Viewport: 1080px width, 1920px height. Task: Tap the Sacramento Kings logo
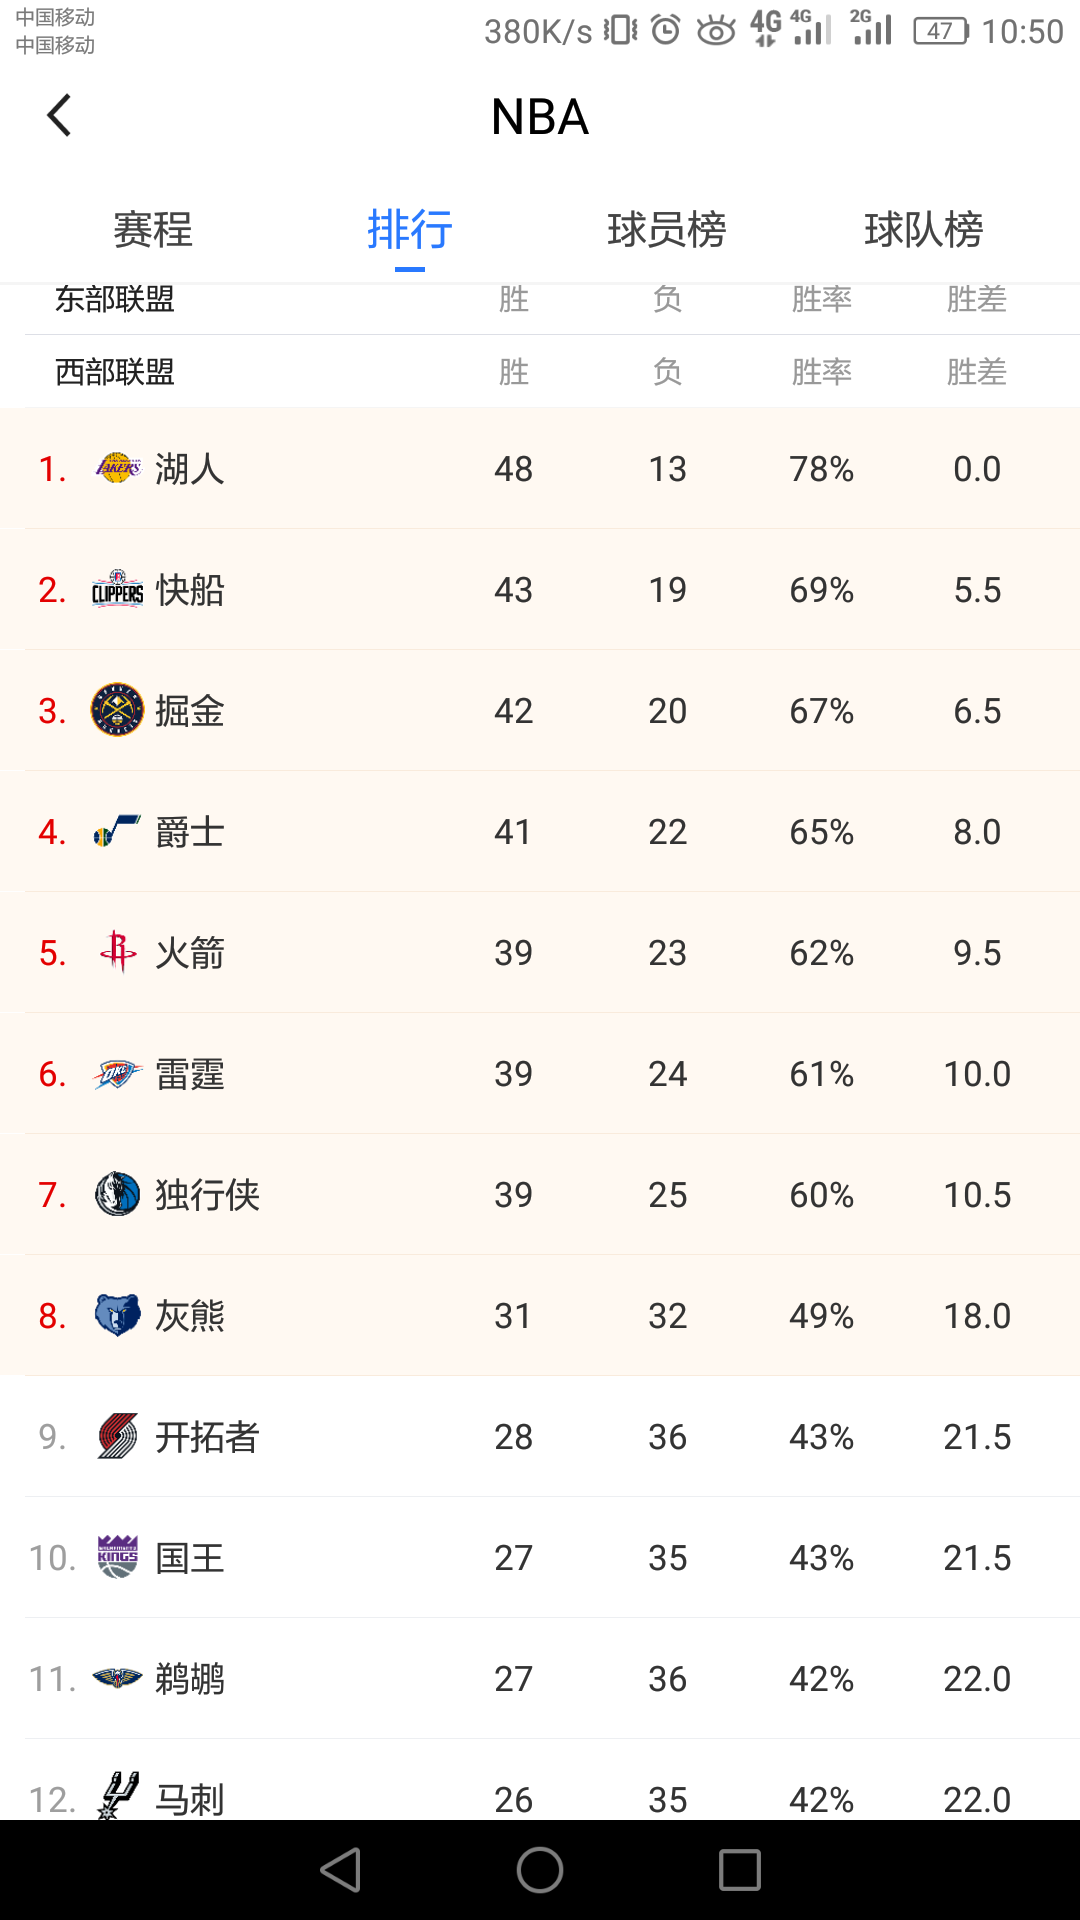118,1558
